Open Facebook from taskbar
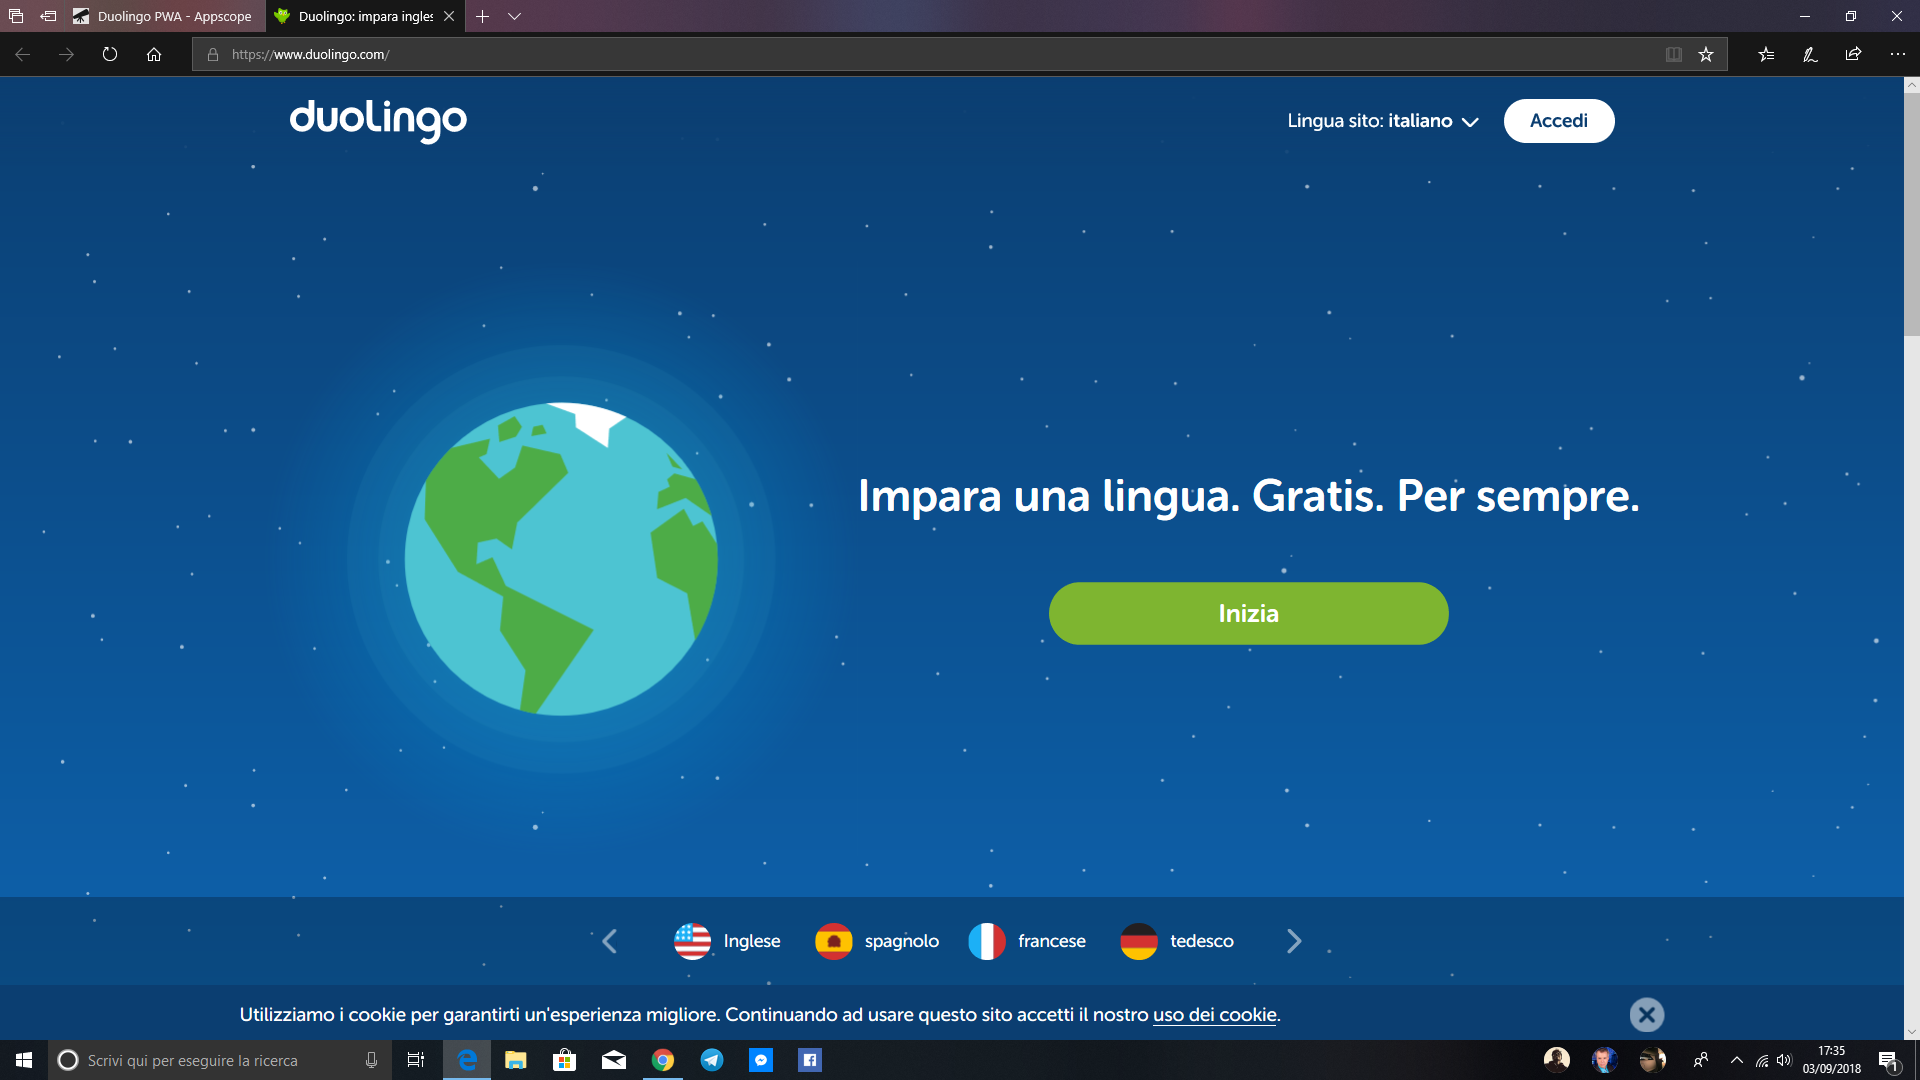This screenshot has height=1080, width=1920. [810, 1060]
